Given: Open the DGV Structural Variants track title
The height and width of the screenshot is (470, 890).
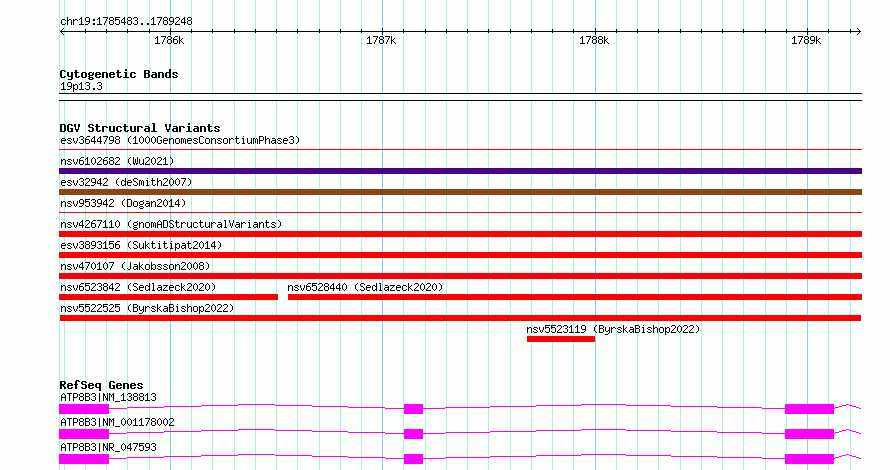Looking at the screenshot, I should tap(140, 128).
